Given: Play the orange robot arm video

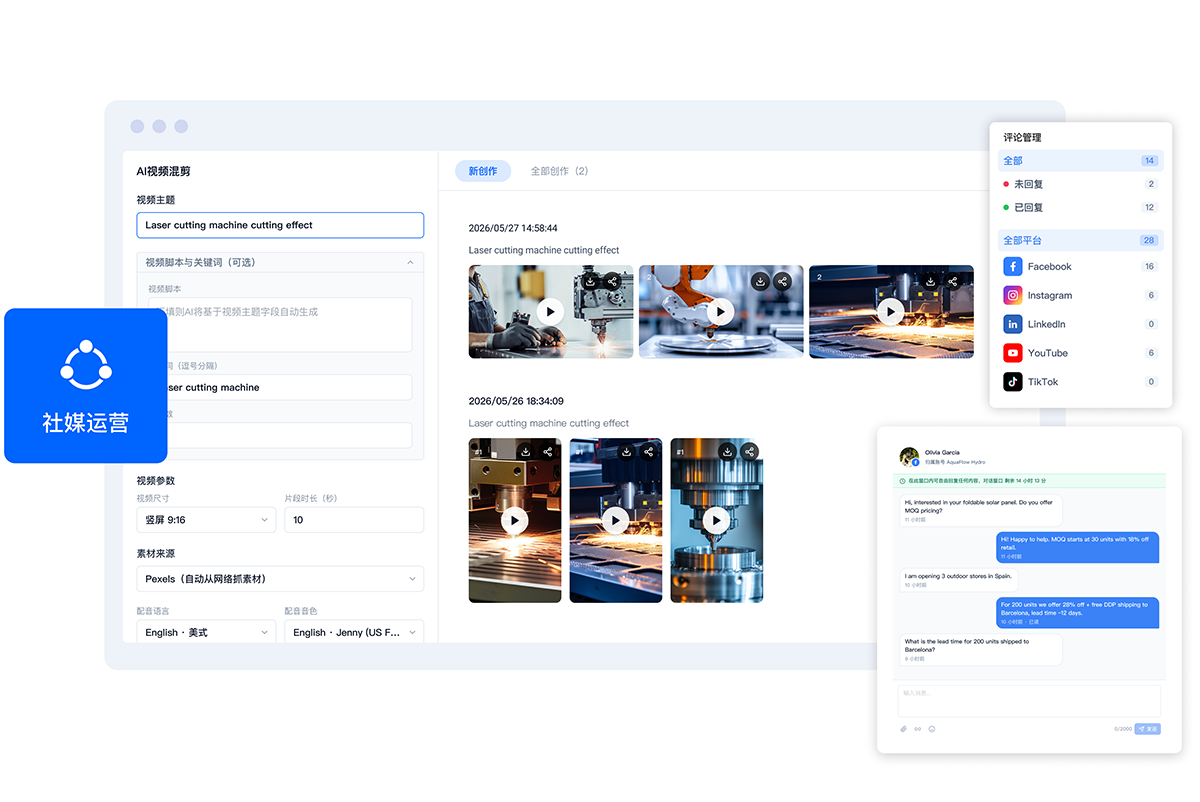Looking at the screenshot, I should (x=720, y=312).
